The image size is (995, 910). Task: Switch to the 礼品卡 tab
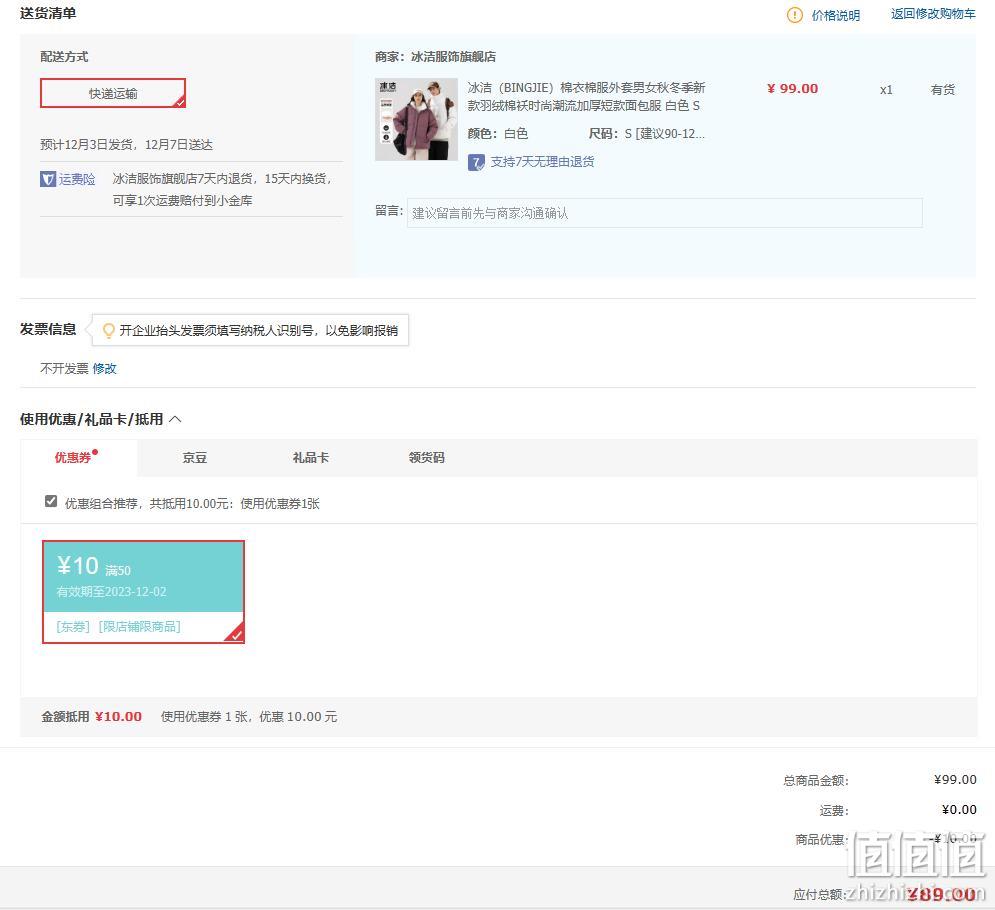(x=310, y=458)
